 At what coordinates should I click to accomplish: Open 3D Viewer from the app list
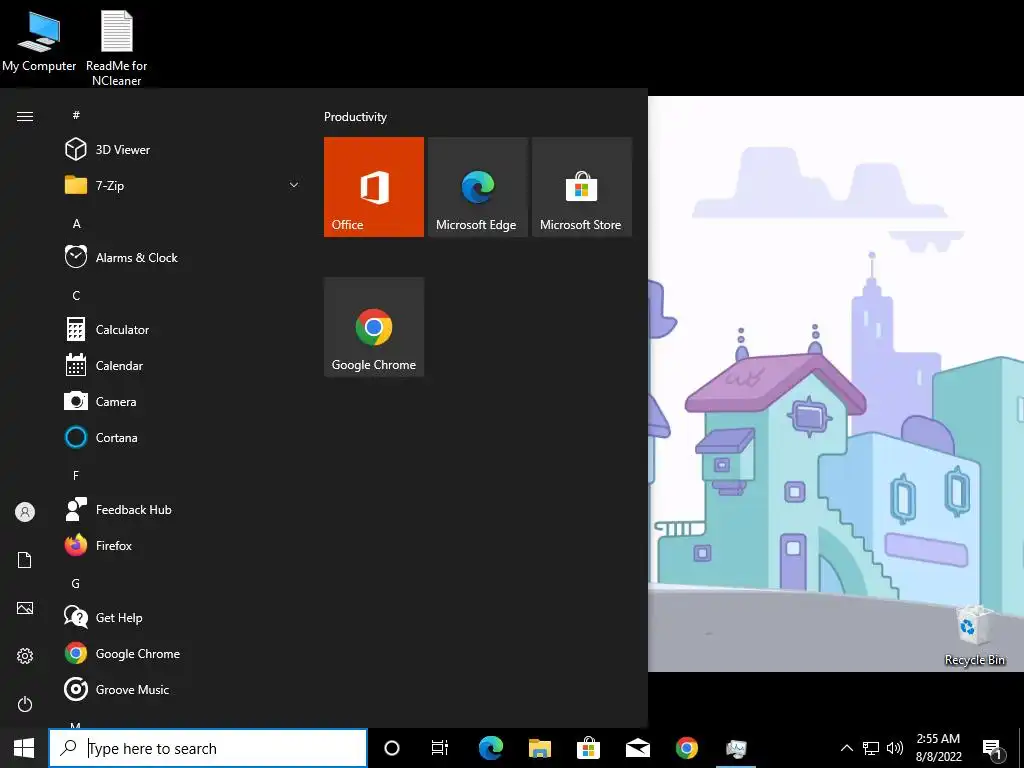coord(180,150)
